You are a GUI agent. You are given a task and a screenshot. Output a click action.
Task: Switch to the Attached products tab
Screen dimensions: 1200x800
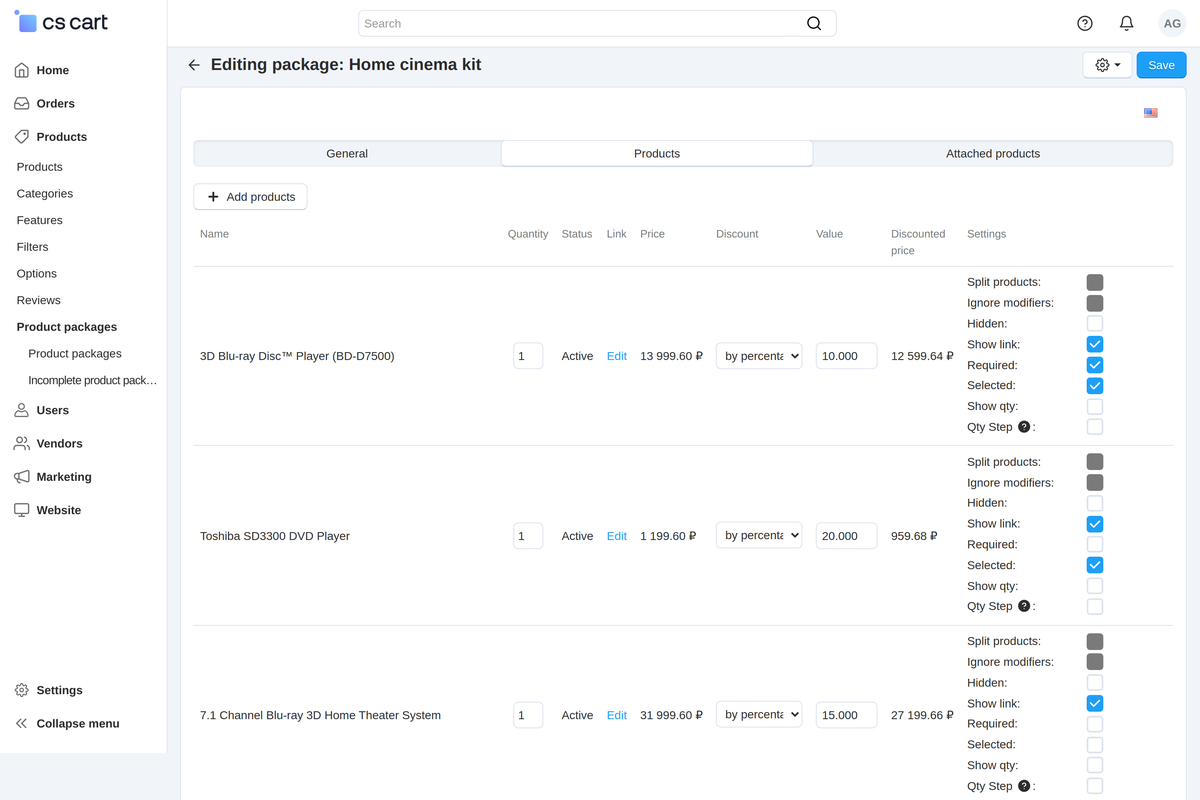click(993, 153)
